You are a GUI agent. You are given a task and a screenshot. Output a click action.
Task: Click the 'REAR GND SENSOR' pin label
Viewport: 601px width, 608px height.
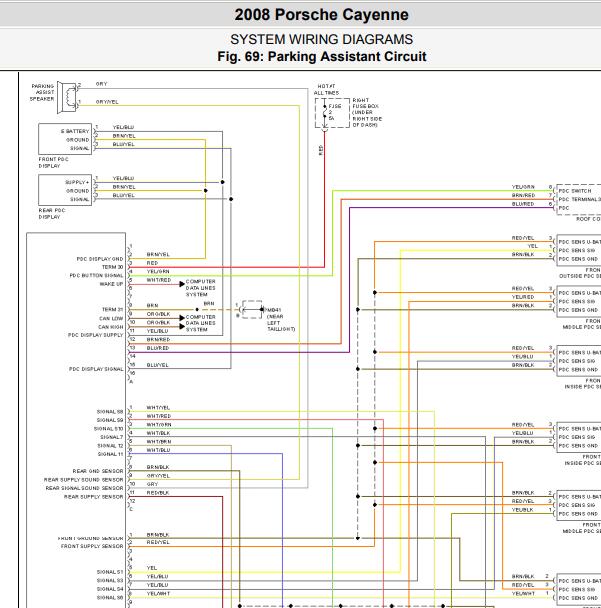[98, 471]
